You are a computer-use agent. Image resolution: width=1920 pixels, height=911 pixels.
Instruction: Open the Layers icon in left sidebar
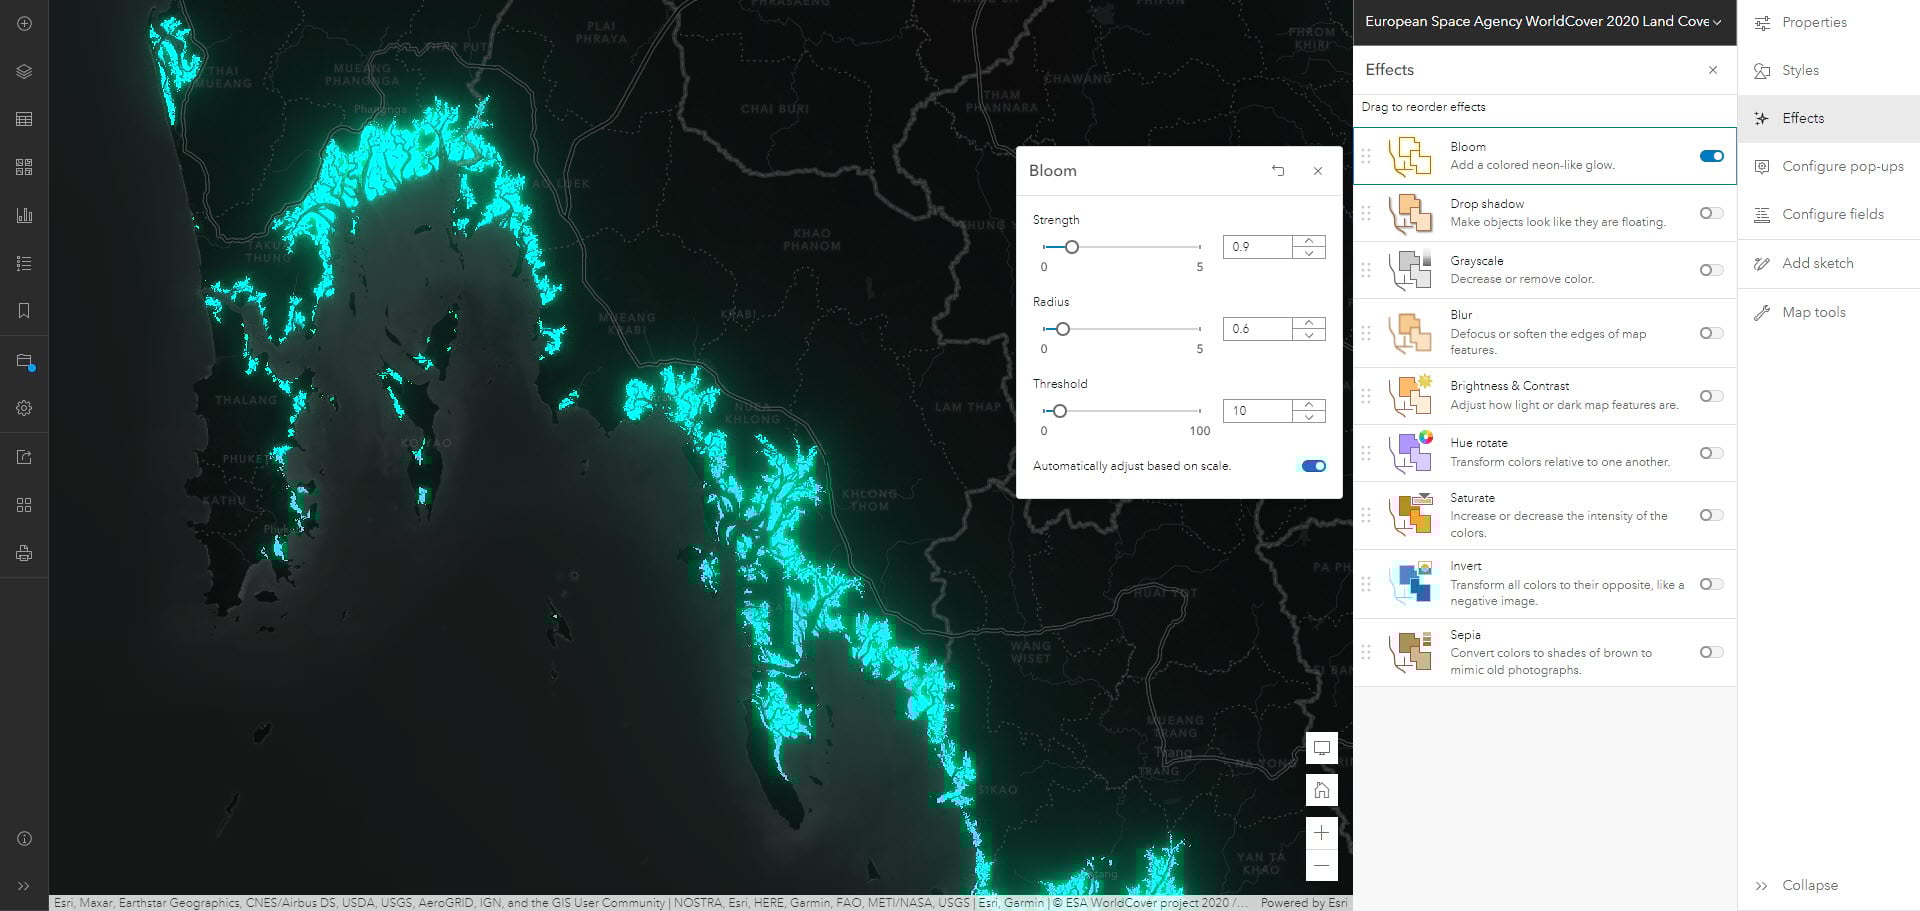24,72
